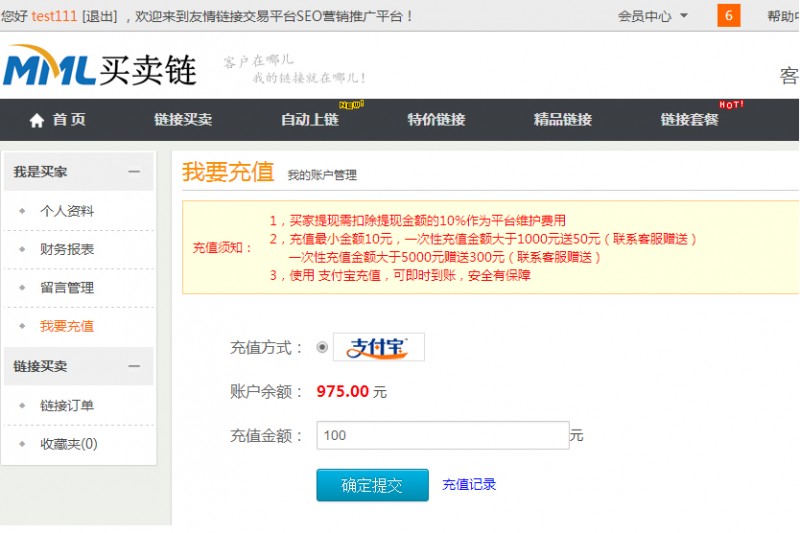Screen dimensions: 800x533
Task: Click the MML买卖链 site logo
Action: point(100,68)
